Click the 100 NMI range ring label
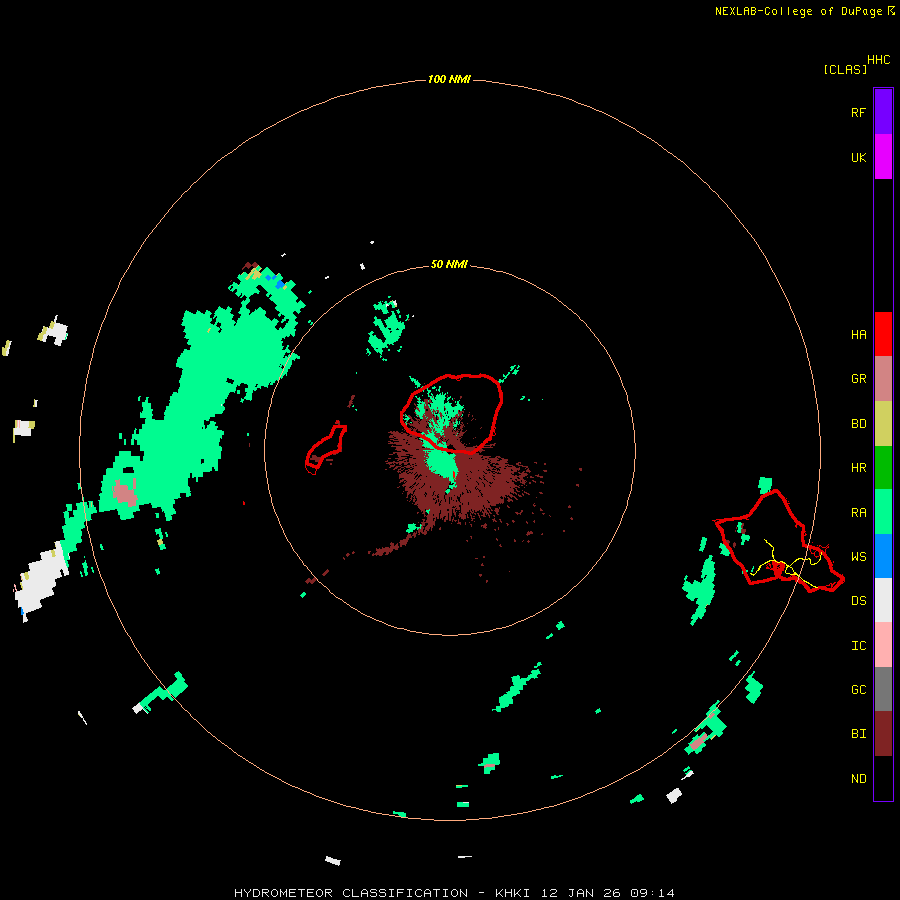Screen dimensions: 900x900 click(x=449, y=79)
